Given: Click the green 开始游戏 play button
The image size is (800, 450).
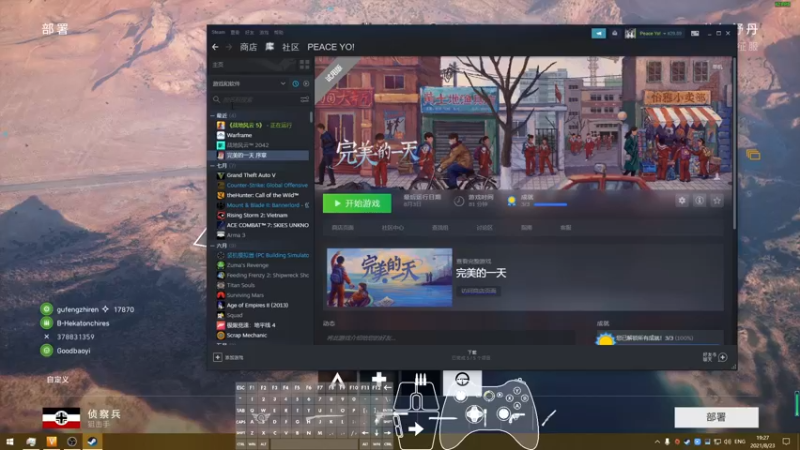Looking at the screenshot, I should [357, 203].
